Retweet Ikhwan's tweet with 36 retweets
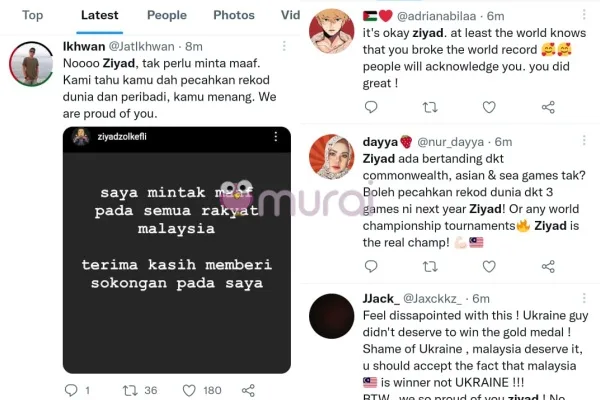This screenshot has height=400, width=600. (130, 390)
